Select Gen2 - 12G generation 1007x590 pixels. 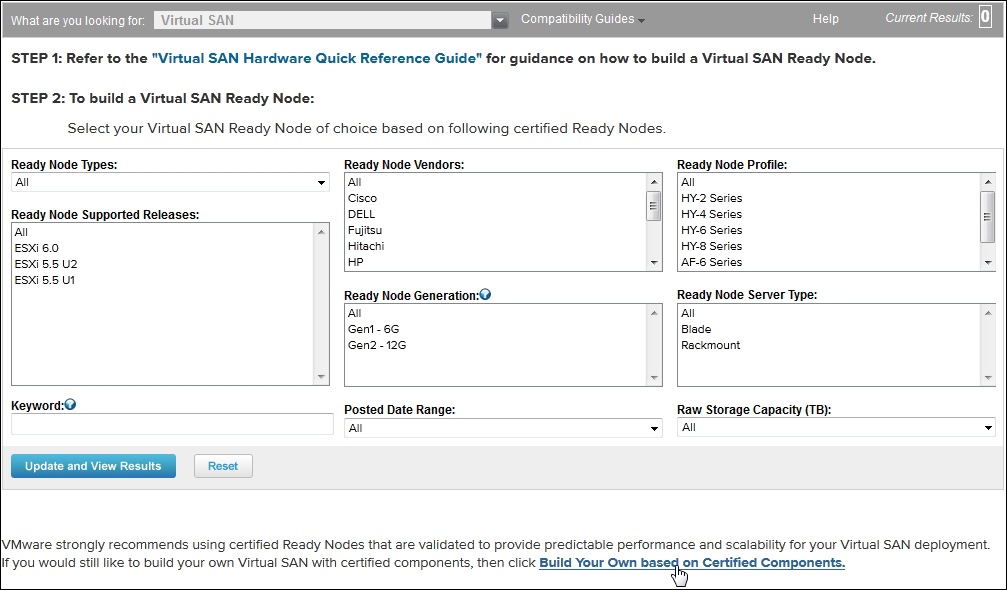(377, 345)
